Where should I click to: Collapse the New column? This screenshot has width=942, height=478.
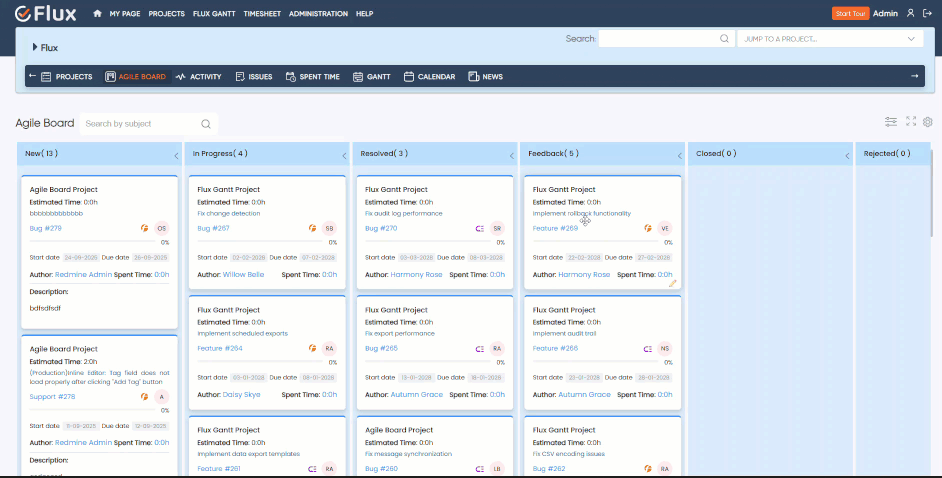(176, 156)
